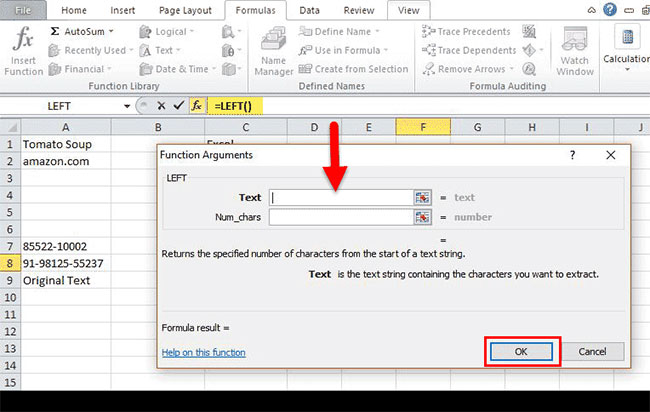Click the Text argument input field
650x412 pixels.
tap(341, 198)
